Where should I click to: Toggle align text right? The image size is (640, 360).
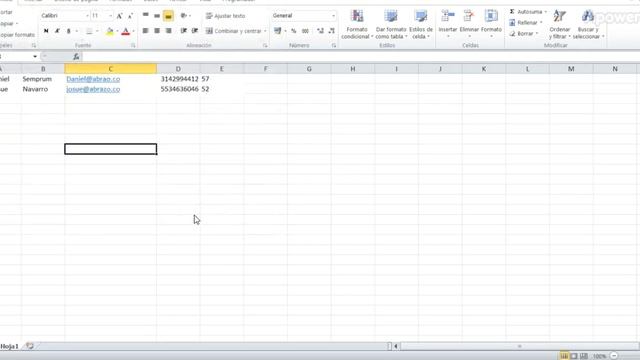pyautogui.click(x=168, y=31)
